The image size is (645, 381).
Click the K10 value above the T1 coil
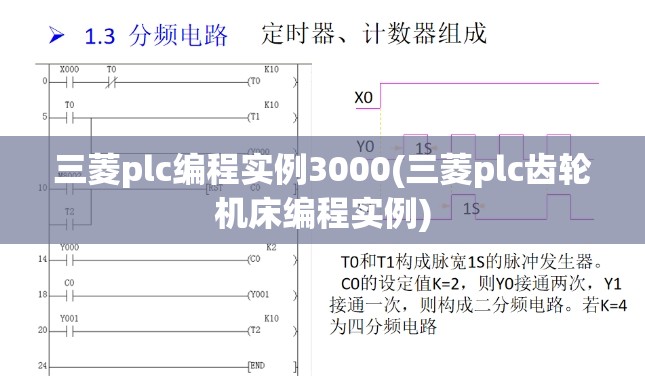[271, 105]
